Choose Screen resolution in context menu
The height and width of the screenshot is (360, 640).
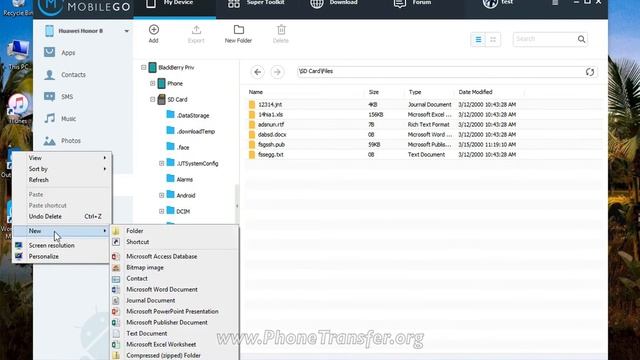(x=62, y=246)
